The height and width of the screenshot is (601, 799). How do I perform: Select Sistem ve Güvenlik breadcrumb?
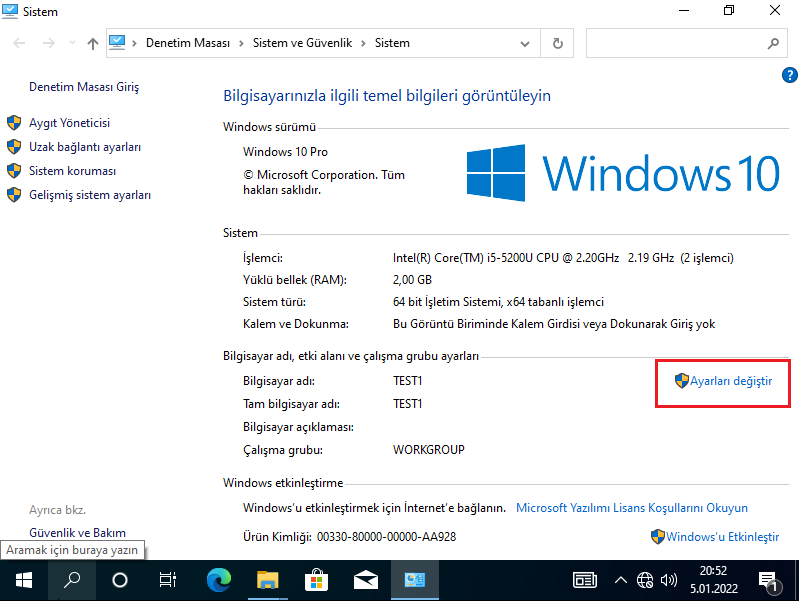[302, 43]
